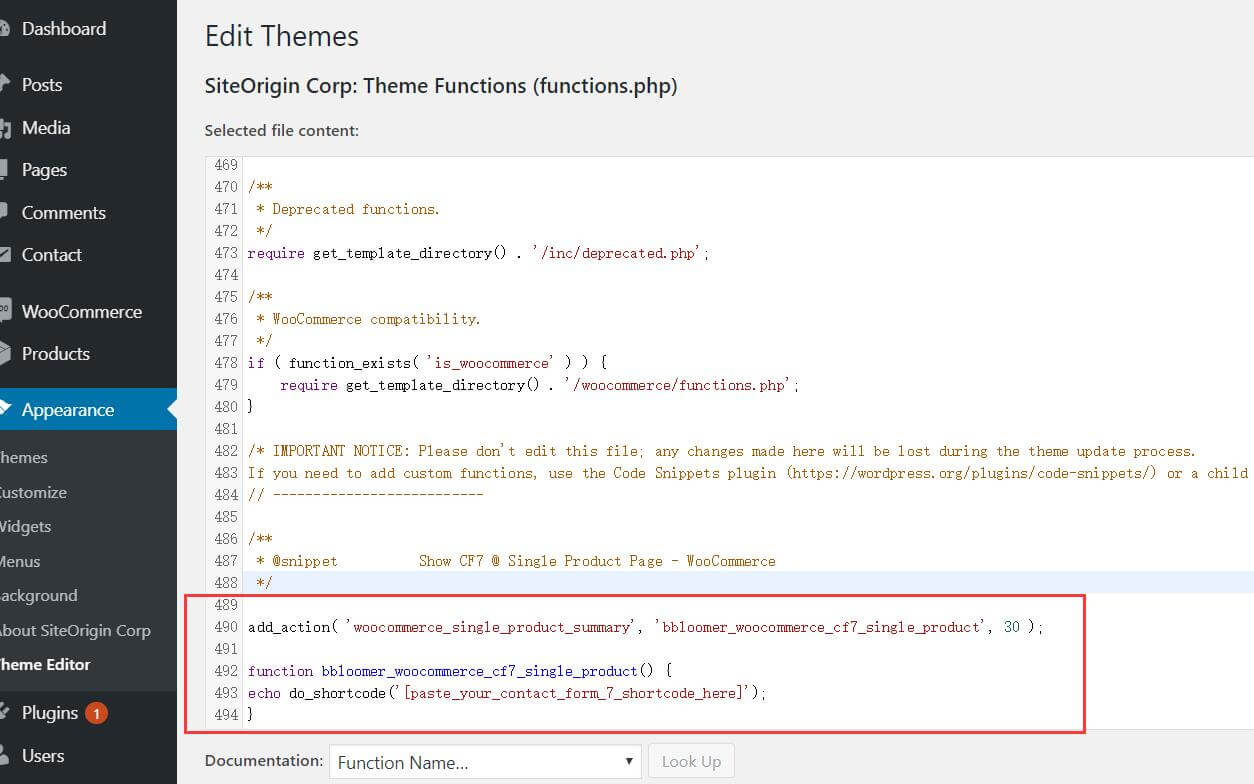Click the WooCommerce icon in sidebar
Screen dimensions: 1254x784
tap(5, 312)
